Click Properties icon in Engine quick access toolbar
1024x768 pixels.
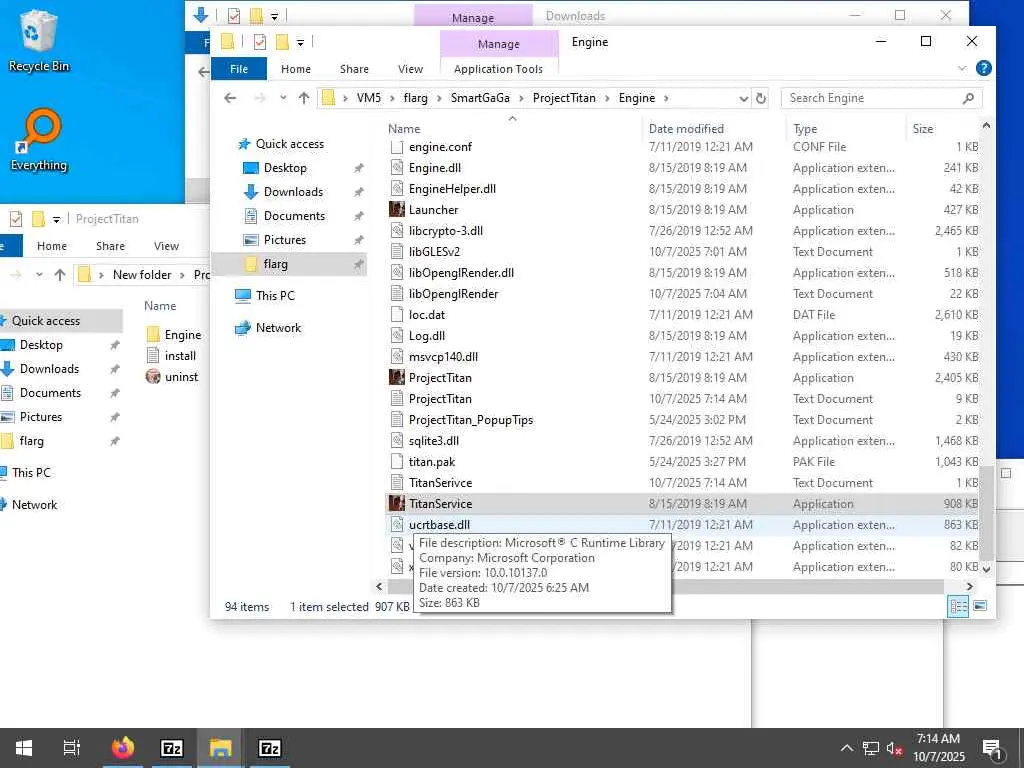[259, 42]
